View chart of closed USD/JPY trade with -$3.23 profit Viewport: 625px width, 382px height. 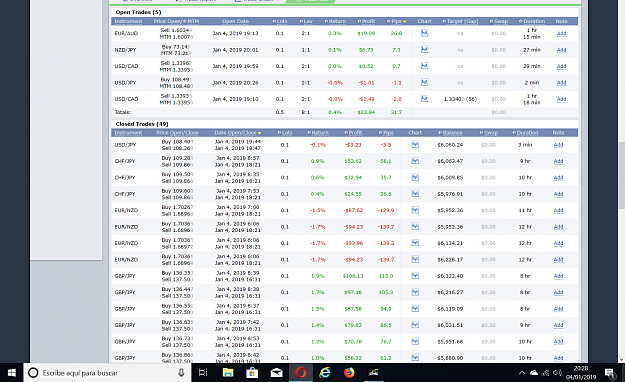point(415,144)
